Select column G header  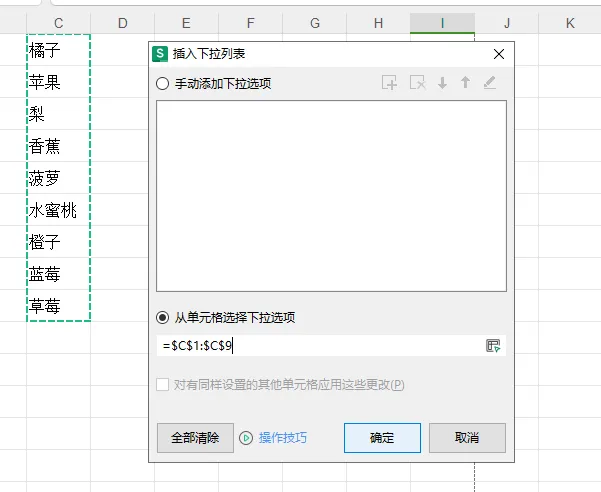pos(314,23)
